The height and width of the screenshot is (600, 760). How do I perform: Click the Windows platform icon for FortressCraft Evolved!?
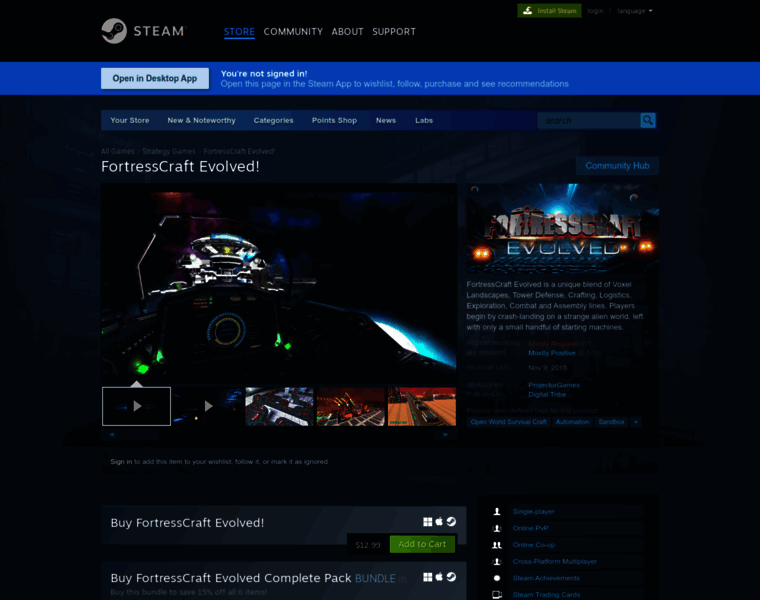(428, 521)
